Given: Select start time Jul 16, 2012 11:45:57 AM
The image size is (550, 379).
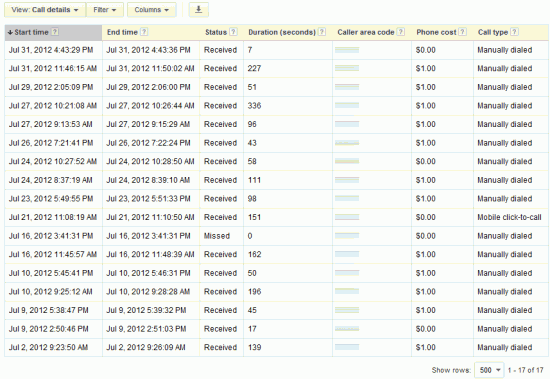Looking at the screenshot, I should [53, 254].
